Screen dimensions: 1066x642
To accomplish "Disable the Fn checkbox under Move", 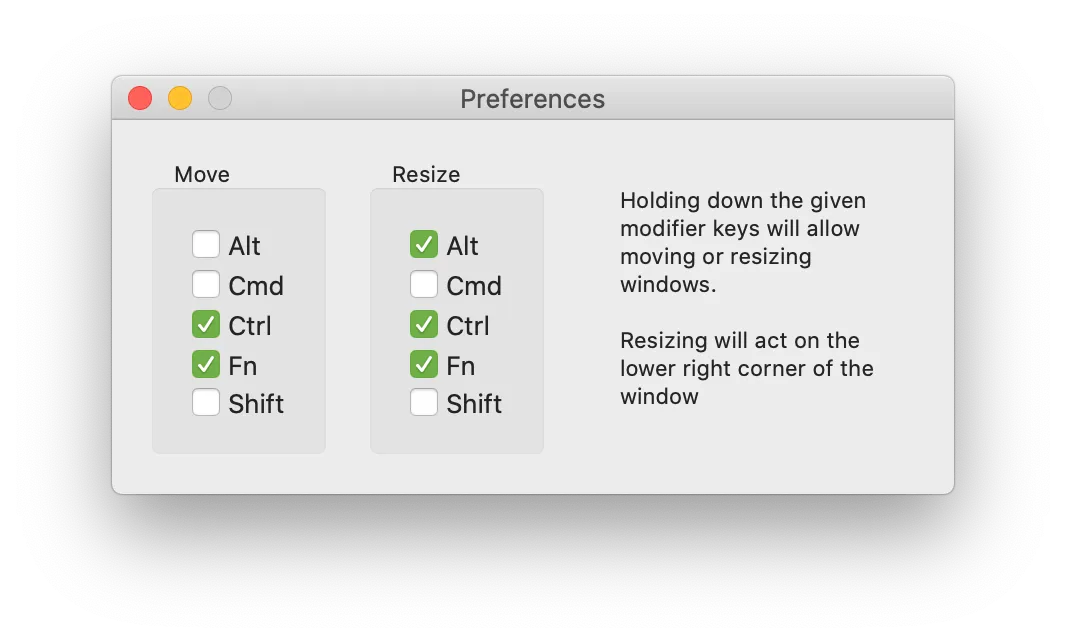I will (206, 364).
